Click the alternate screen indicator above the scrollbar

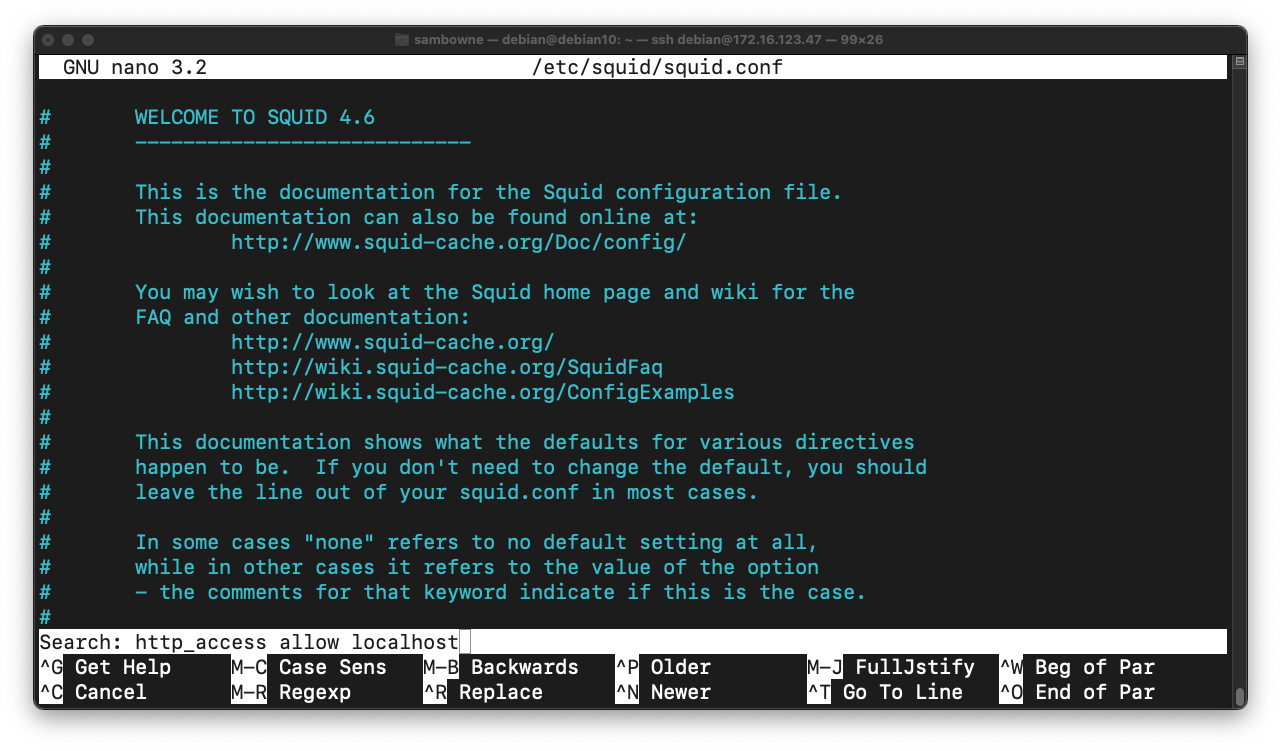(x=1239, y=62)
